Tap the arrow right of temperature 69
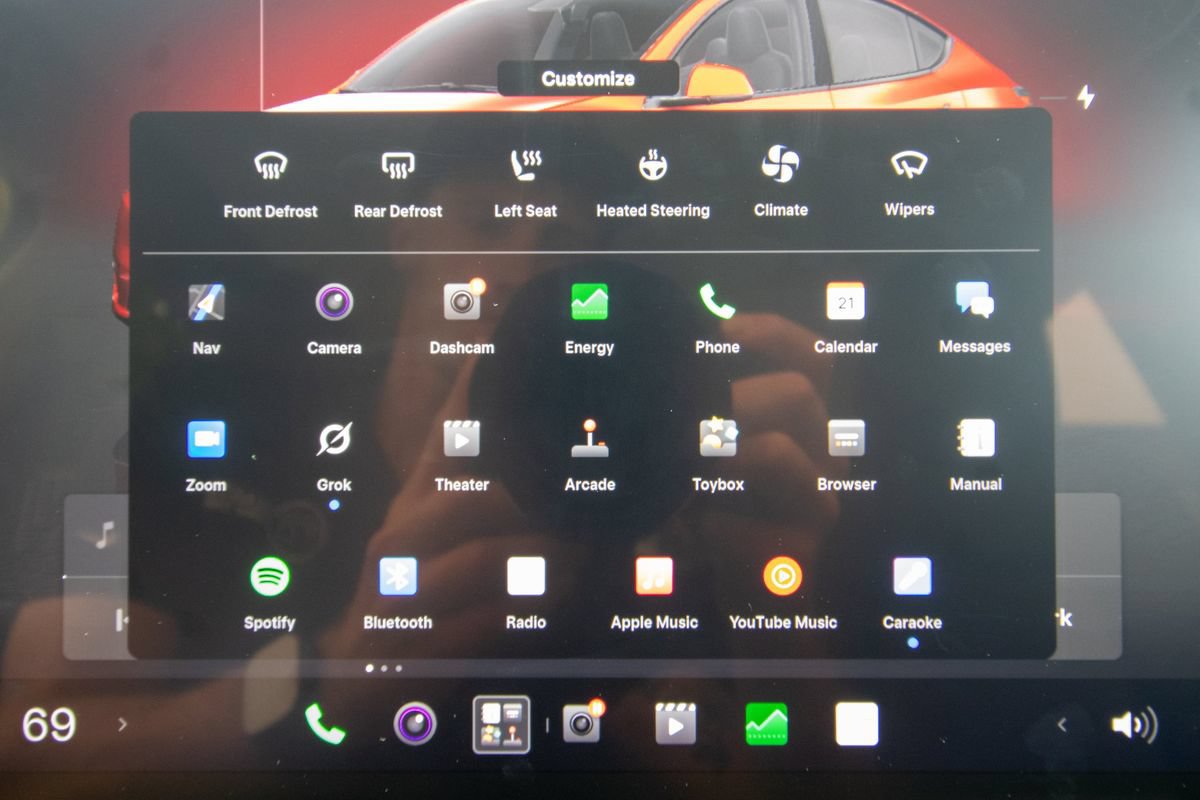The image size is (1200, 800). click(122, 724)
